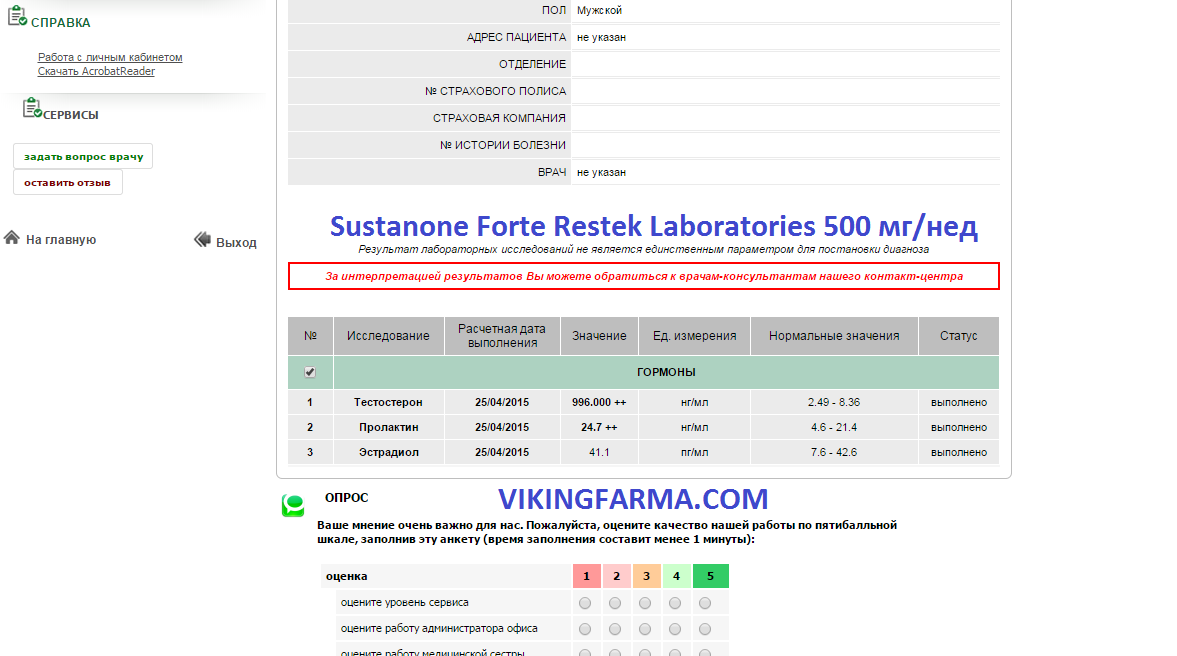
Task: Toggle the ГОРМОНЫ group checkbox
Action: (310, 372)
